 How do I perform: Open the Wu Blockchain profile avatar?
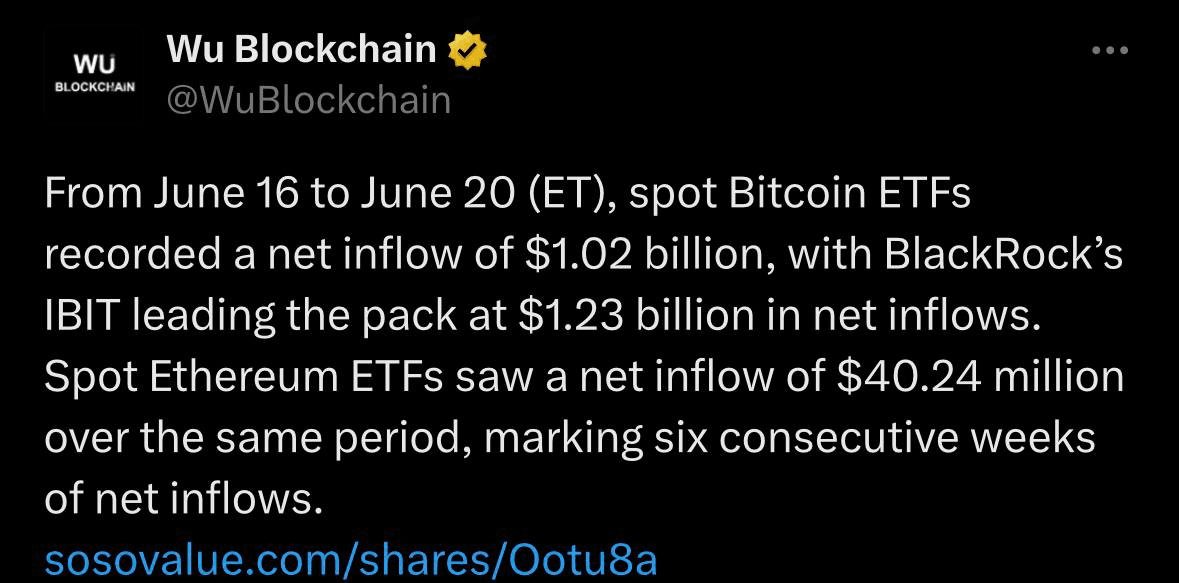[x=94, y=73]
